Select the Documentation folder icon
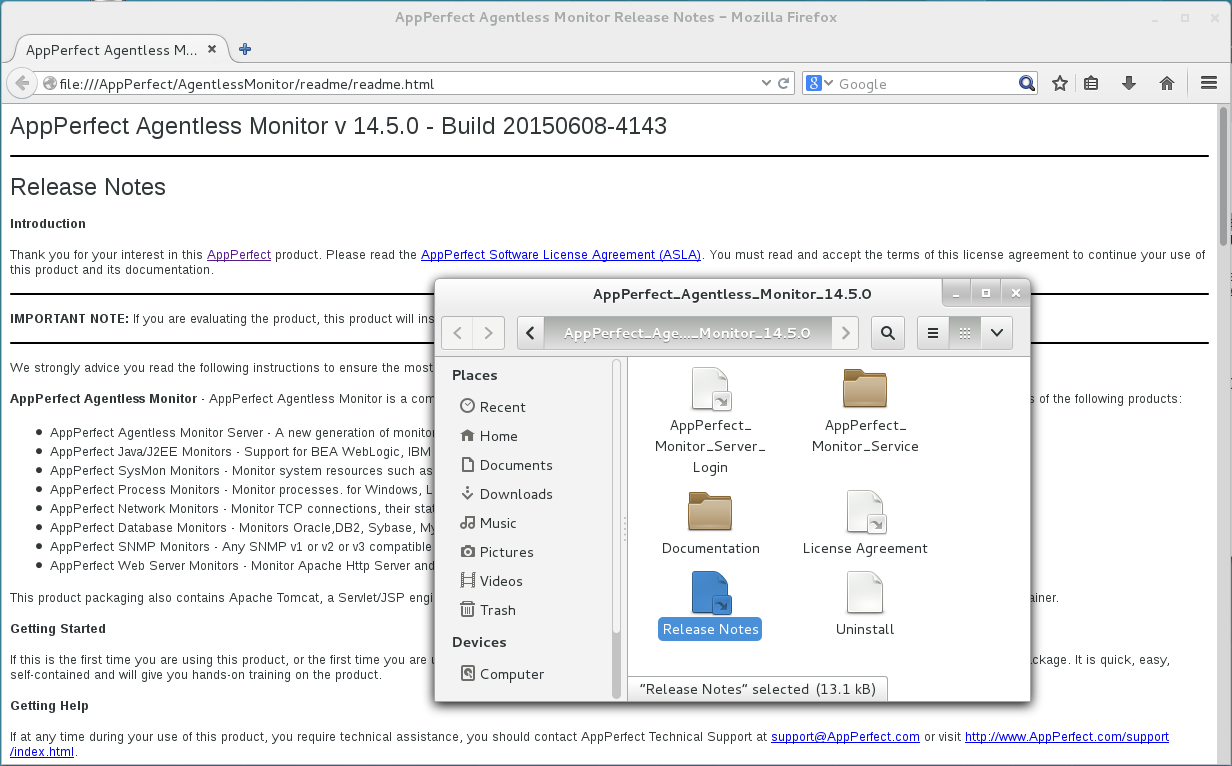Image resolution: width=1232 pixels, height=766 pixels. [x=711, y=512]
